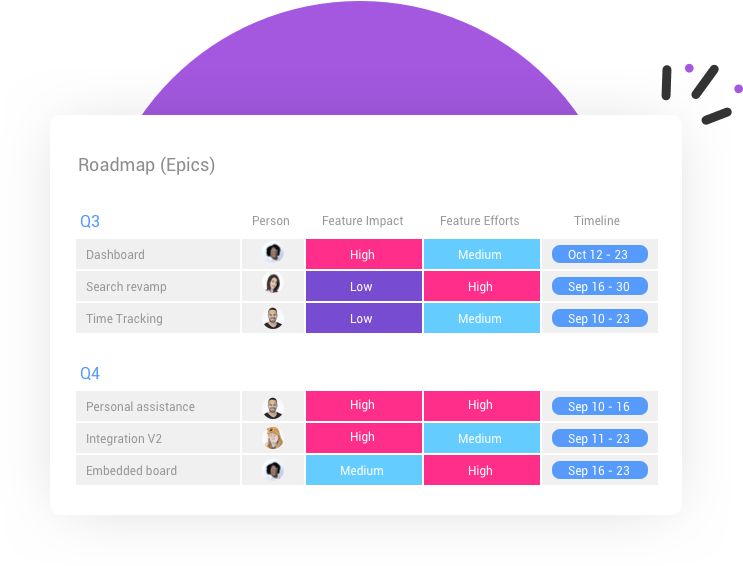This screenshot has width=743, height=566.
Task: Click the Search revamp assignee avatar
Action: click(273, 284)
